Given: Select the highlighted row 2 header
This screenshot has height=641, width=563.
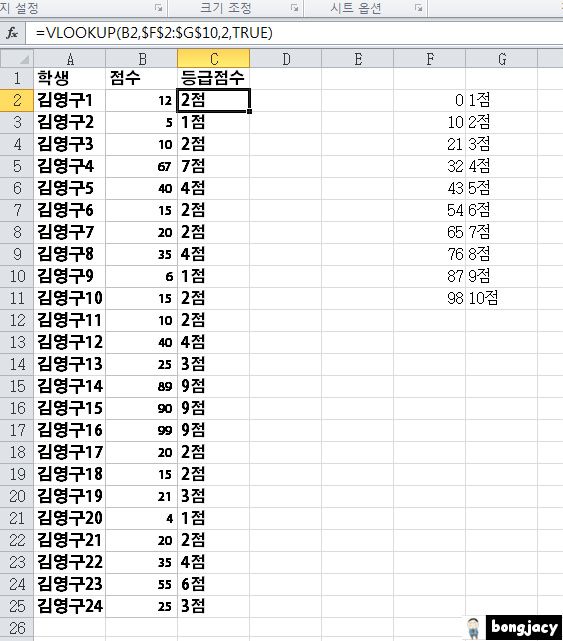Looking at the screenshot, I should (17, 100).
